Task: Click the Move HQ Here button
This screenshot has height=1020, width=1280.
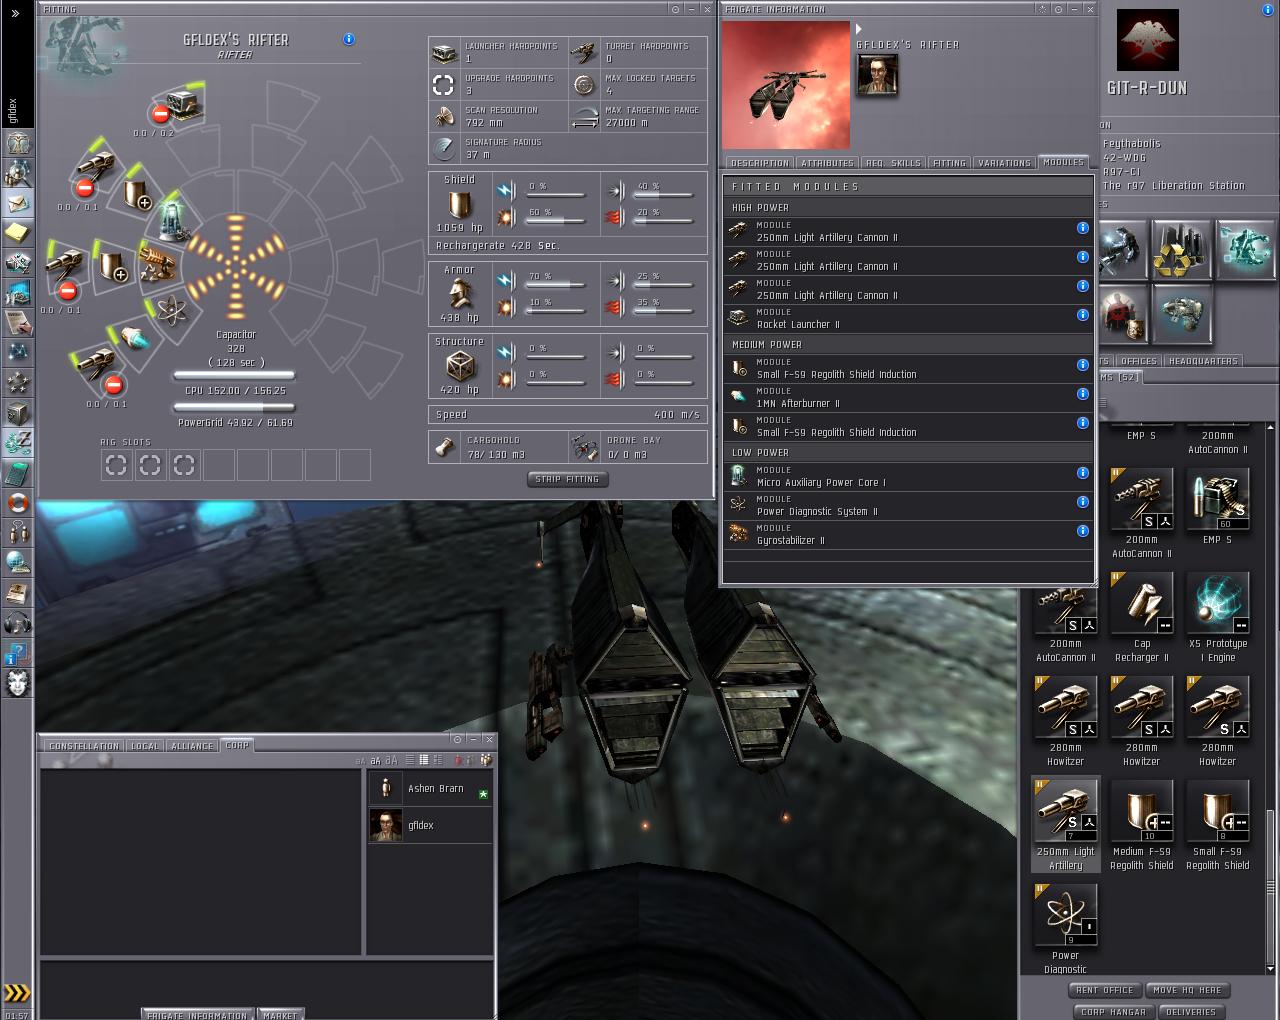Action: point(1187,990)
